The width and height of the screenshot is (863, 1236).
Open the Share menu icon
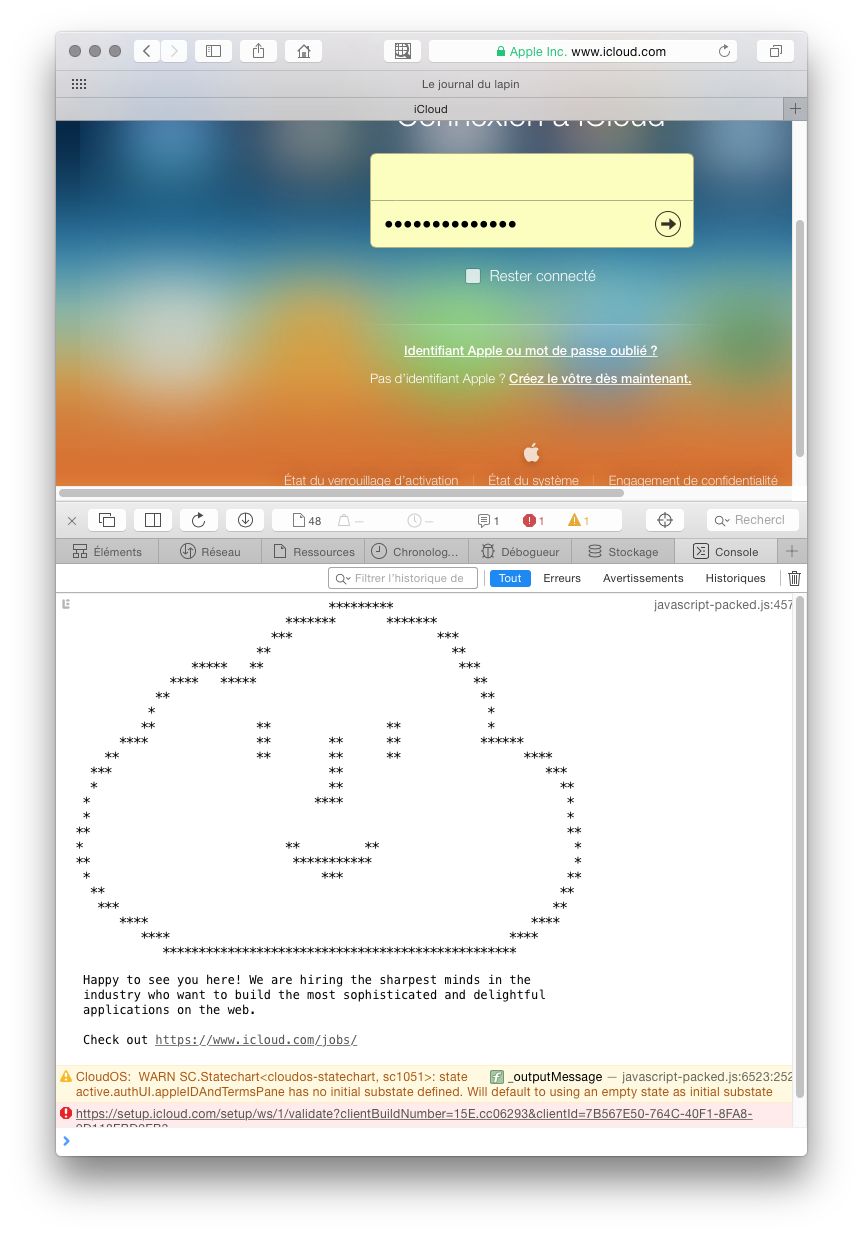(258, 51)
